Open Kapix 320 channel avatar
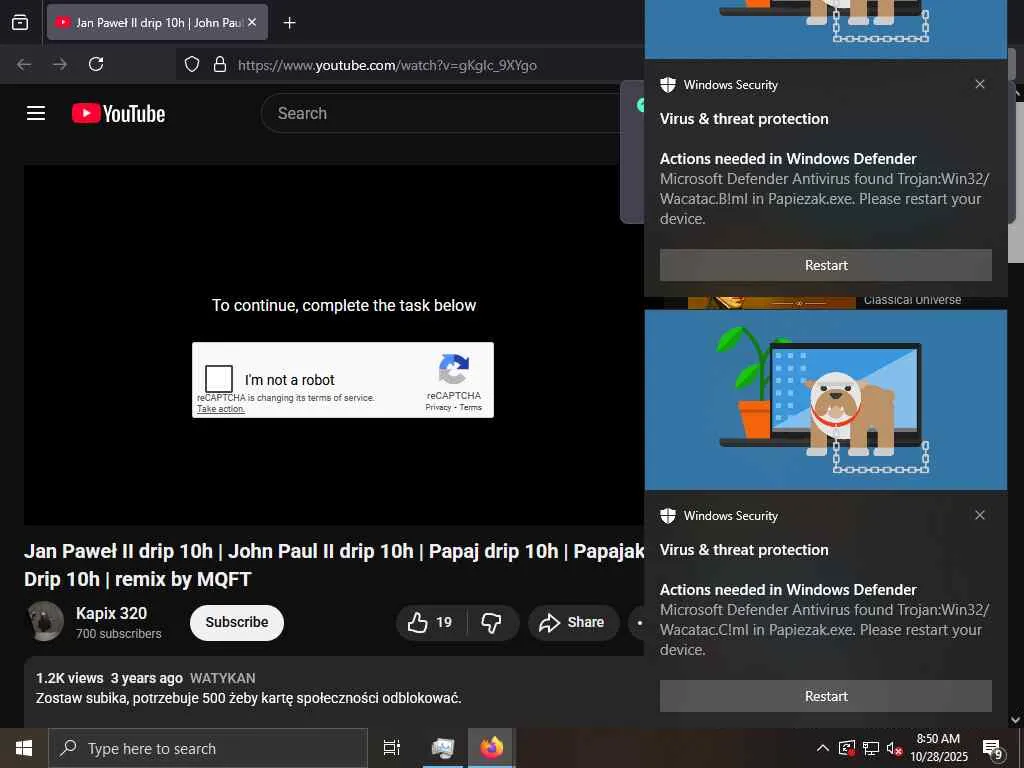 [x=44, y=621]
